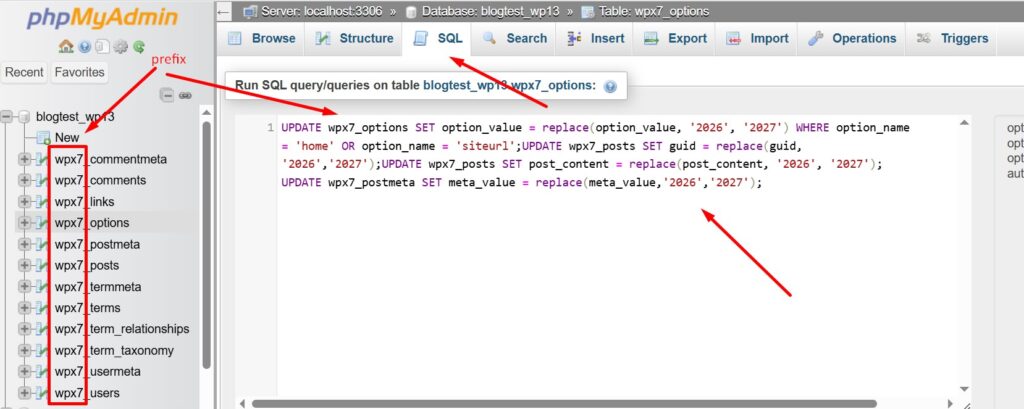
Task: Expand the wpx7_term_taxonomy table node
Action: [25, 350]
